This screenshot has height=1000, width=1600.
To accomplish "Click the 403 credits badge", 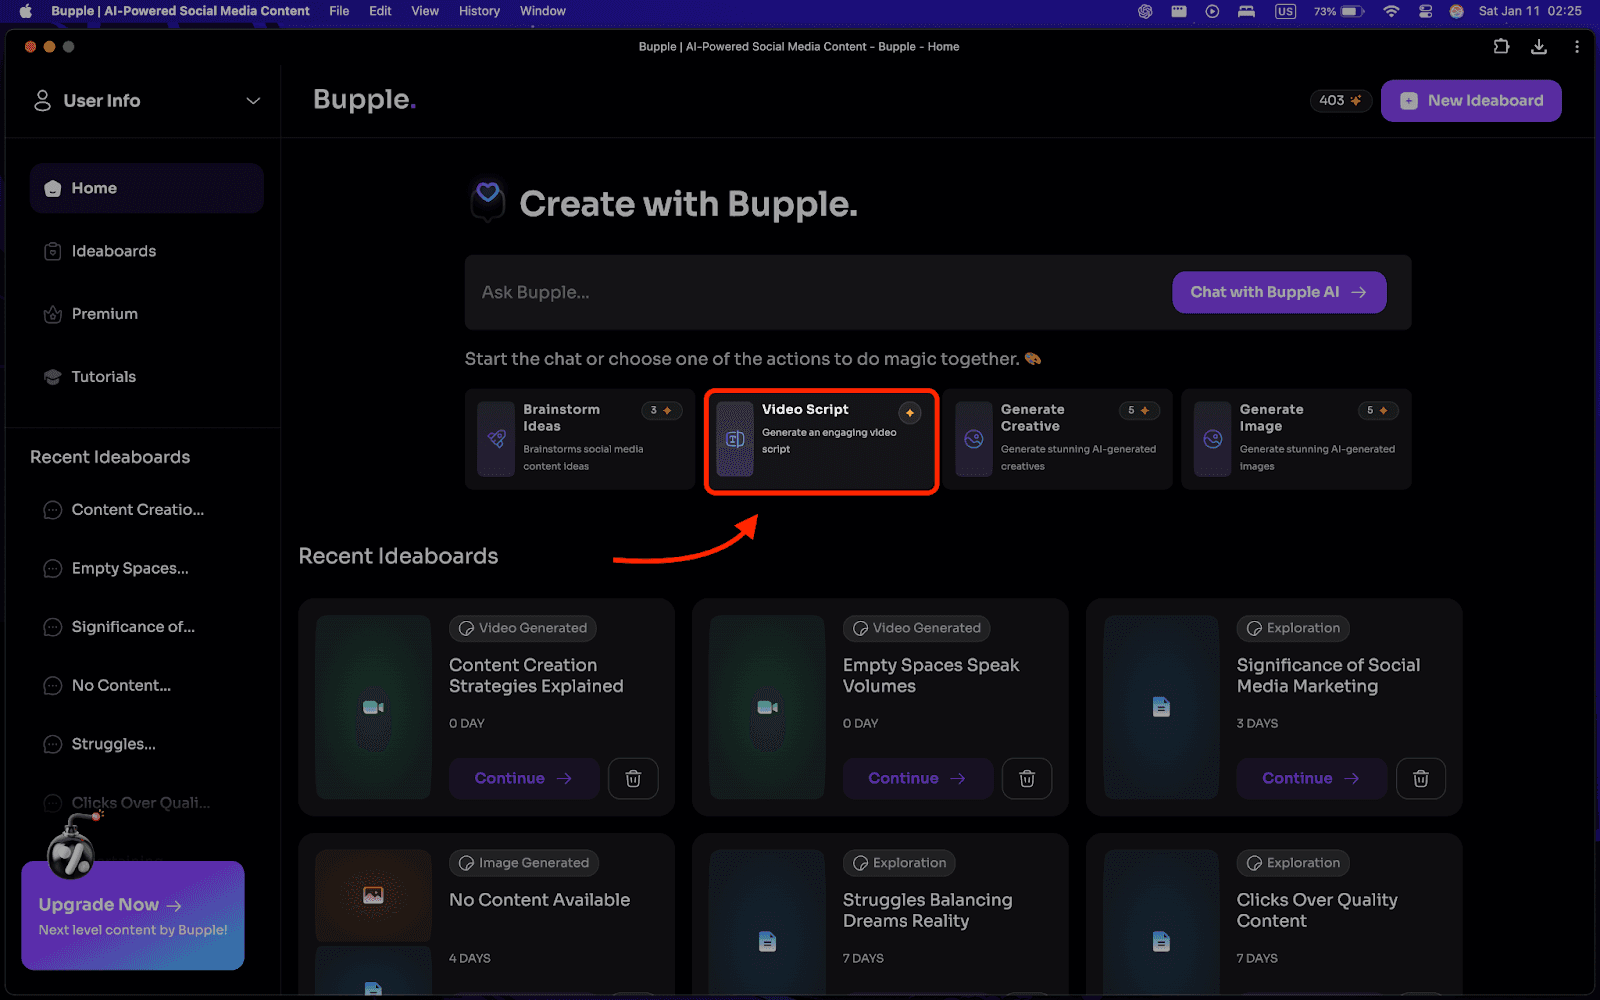I will [x=1340, y=101].
